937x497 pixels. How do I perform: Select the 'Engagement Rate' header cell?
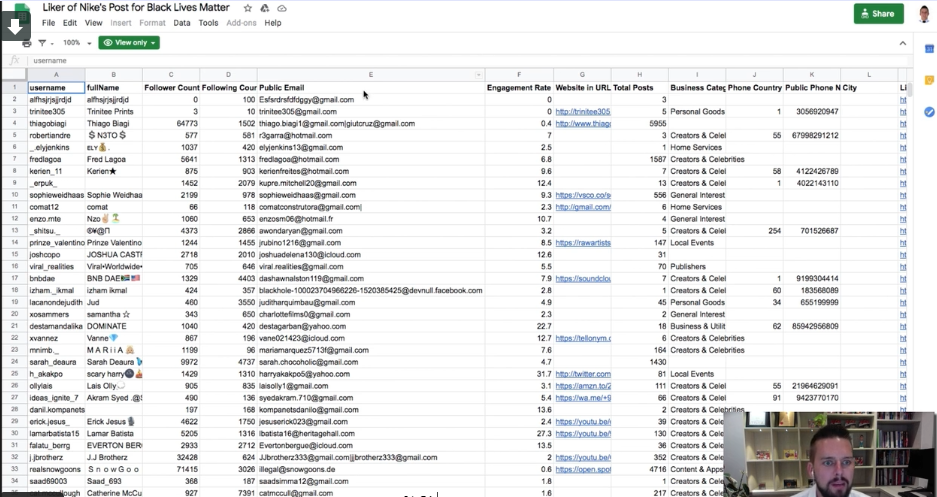pyautogui.click(x=519, y=88)
